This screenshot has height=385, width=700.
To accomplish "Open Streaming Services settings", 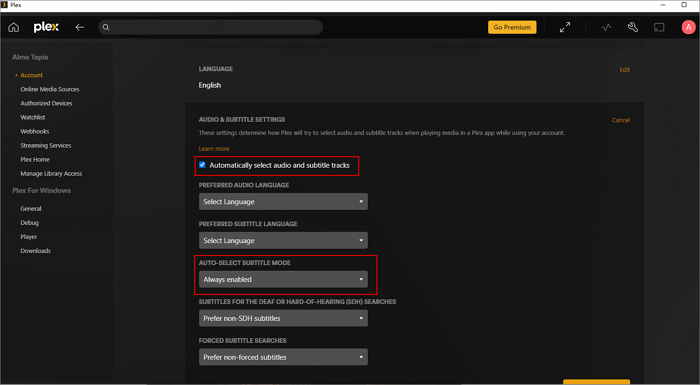I will coord(46,146).
